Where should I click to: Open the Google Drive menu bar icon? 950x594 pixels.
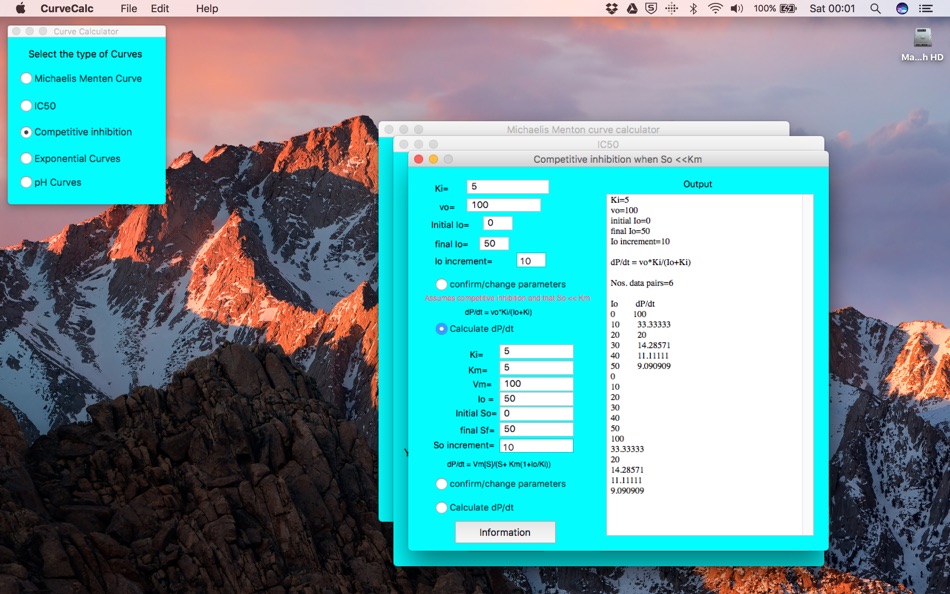[x=631, y=8]
